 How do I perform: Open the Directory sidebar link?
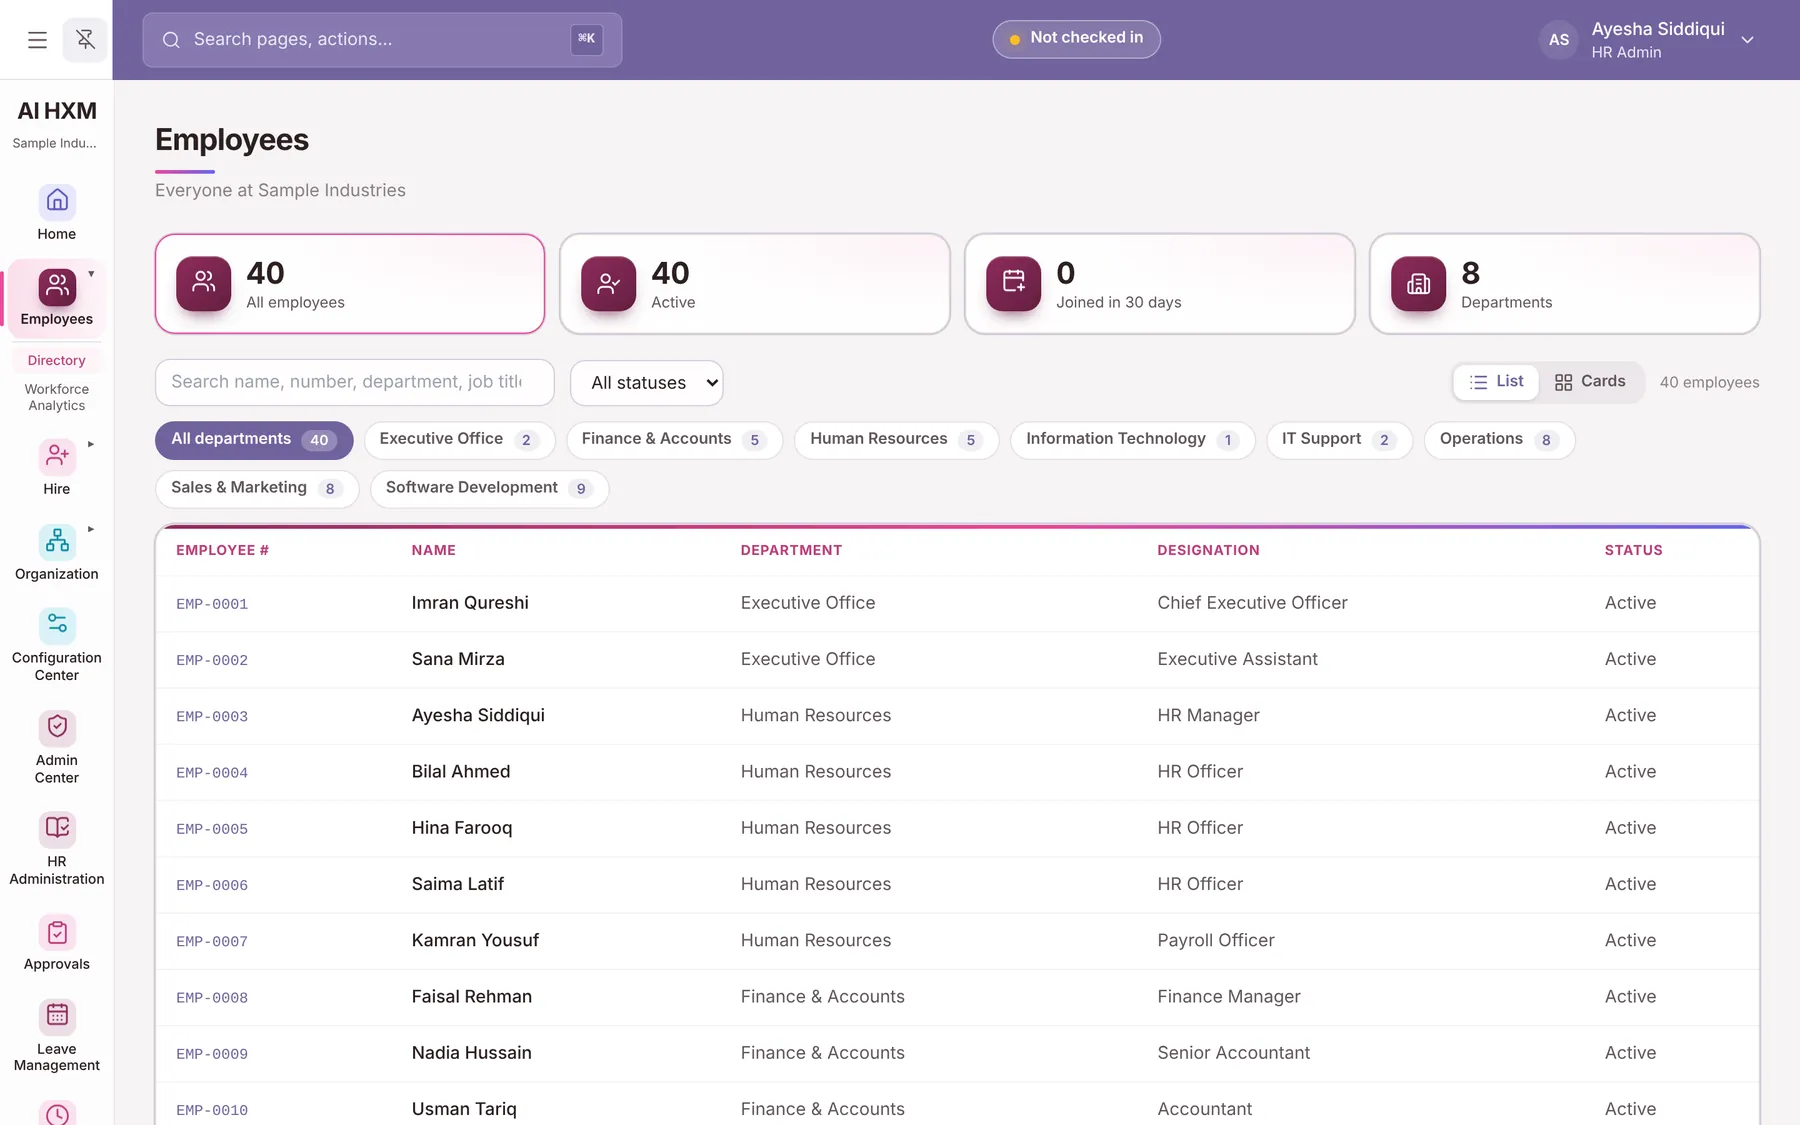tap(57, 360)
